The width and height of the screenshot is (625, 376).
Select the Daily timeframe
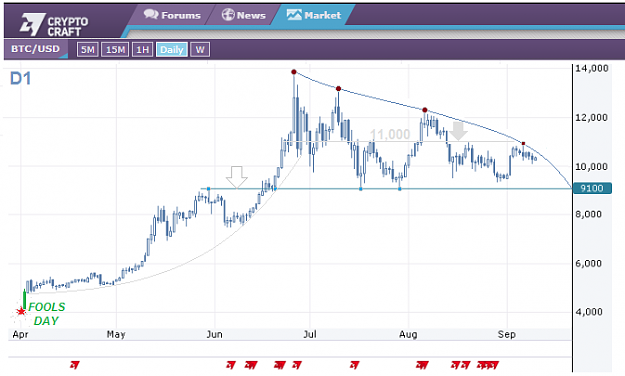click(x=172, y=50)
